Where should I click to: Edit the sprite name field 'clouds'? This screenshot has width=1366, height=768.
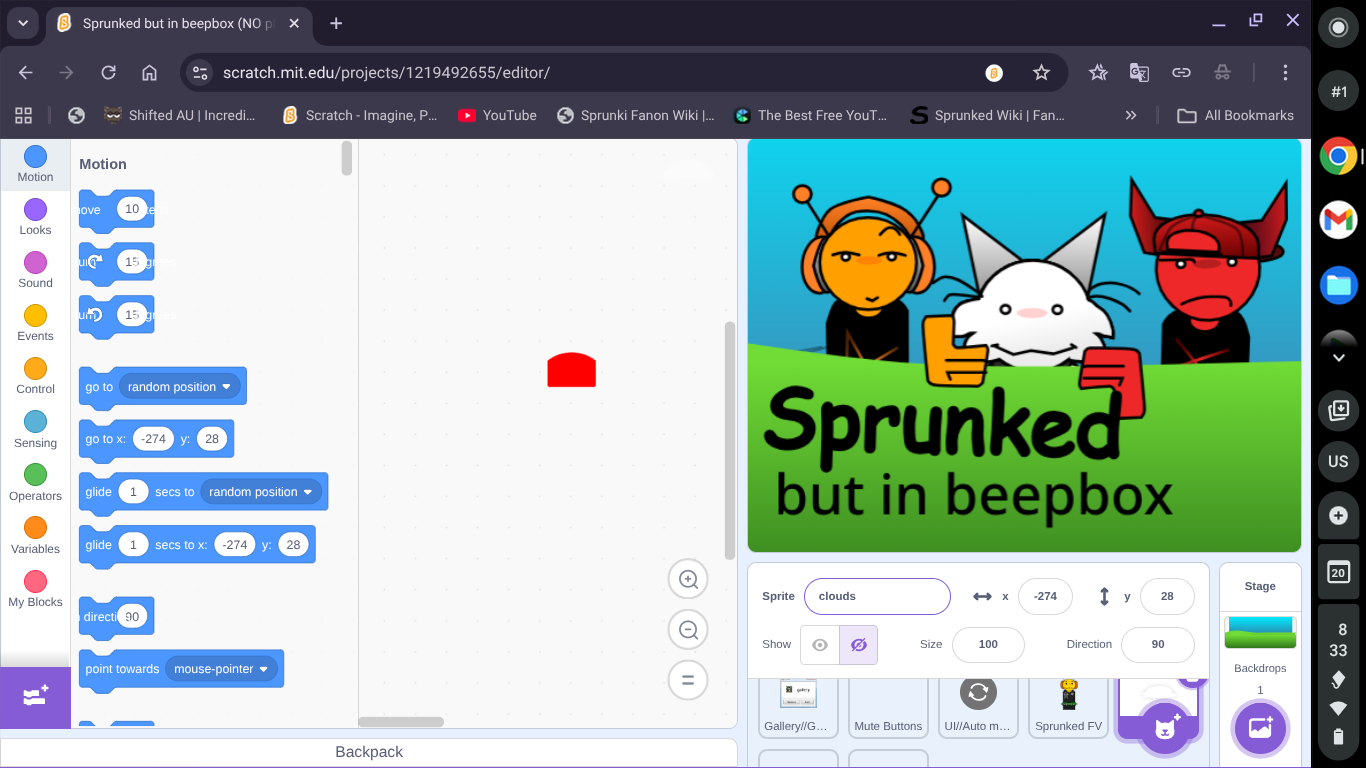coord(877,596)
